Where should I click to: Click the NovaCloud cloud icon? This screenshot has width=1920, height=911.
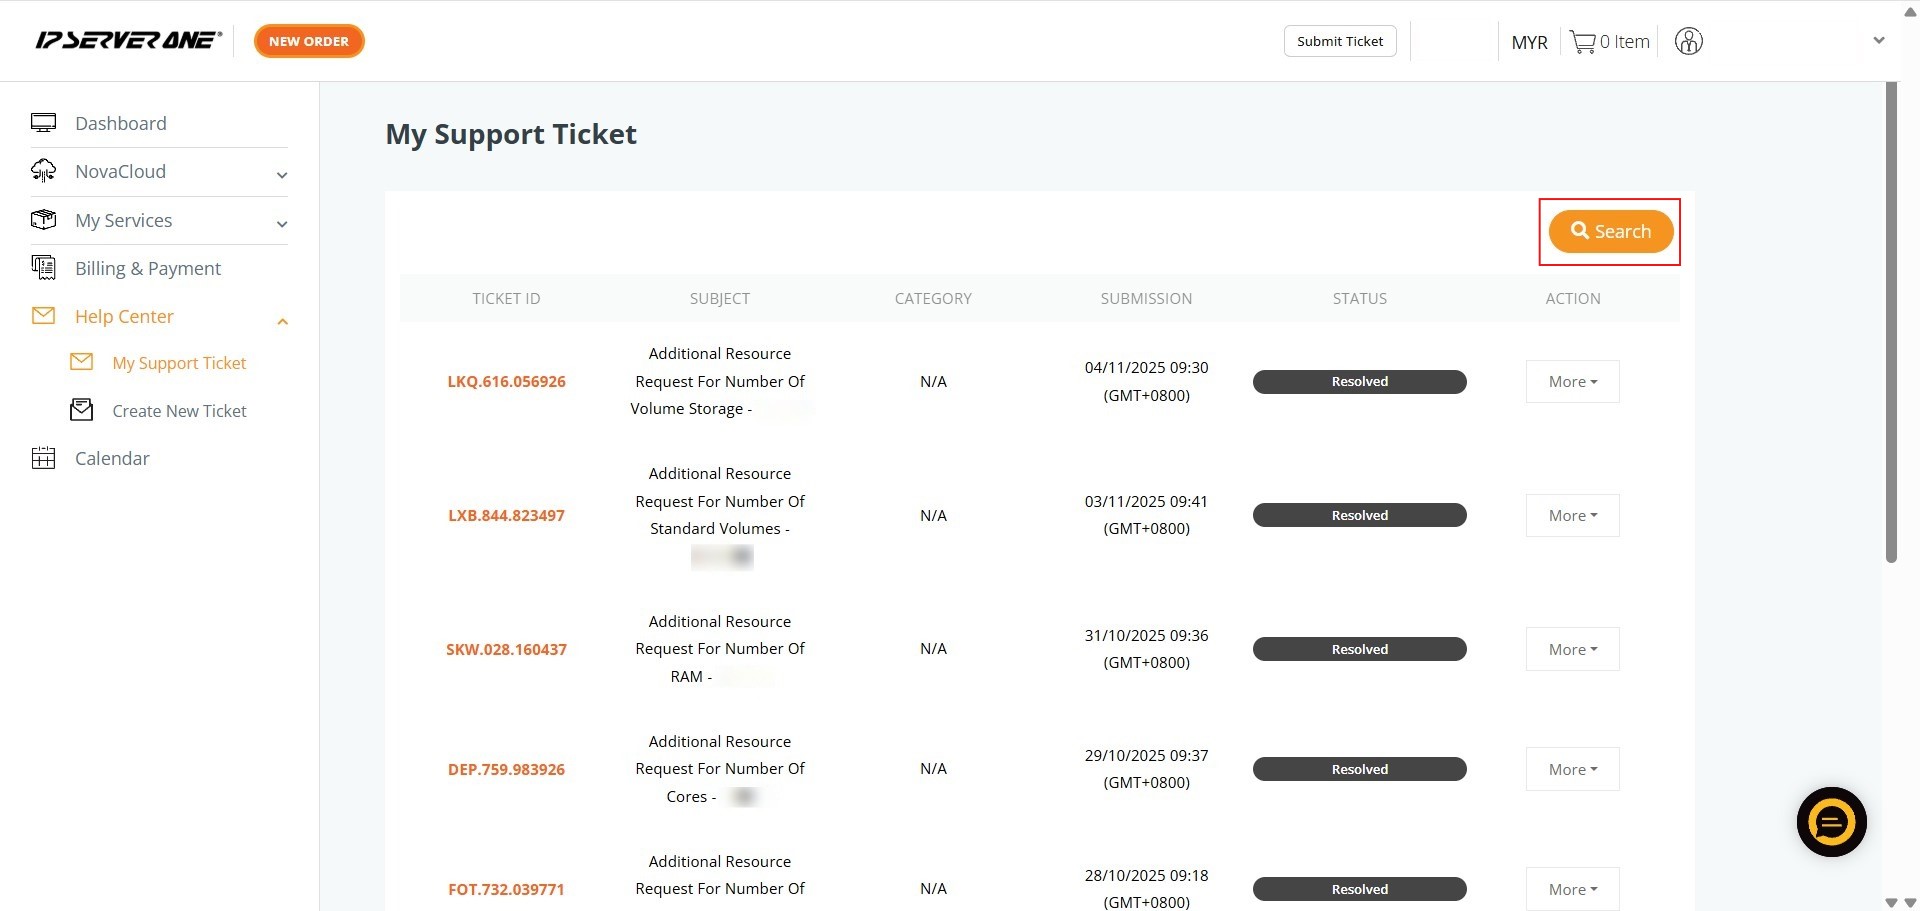[43, 171]
